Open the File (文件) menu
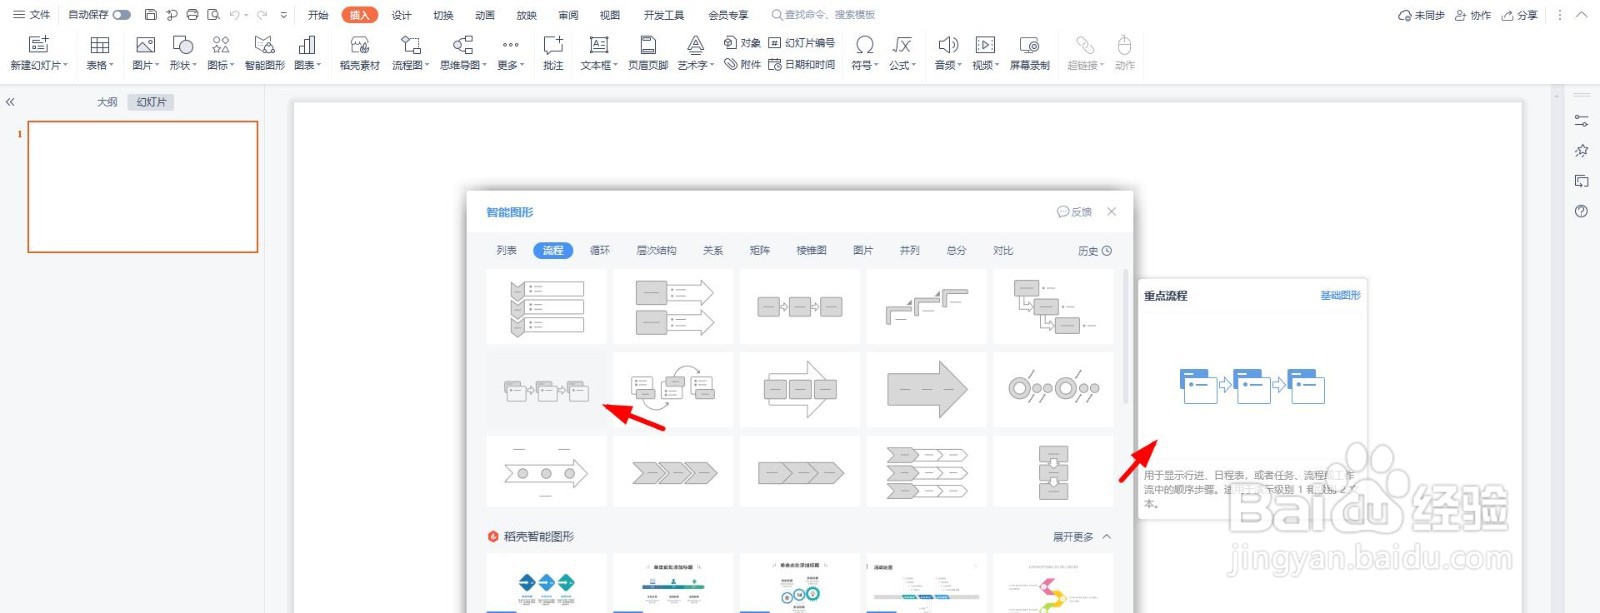Viewport: 1600px width, 613px height. (x=31, y=15)
